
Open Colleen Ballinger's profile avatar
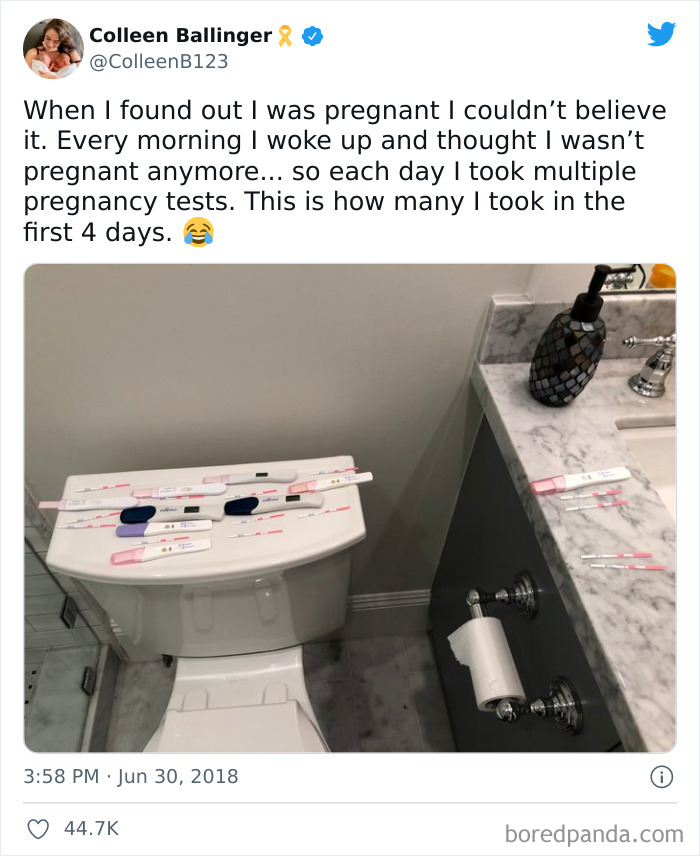[53, 49]
